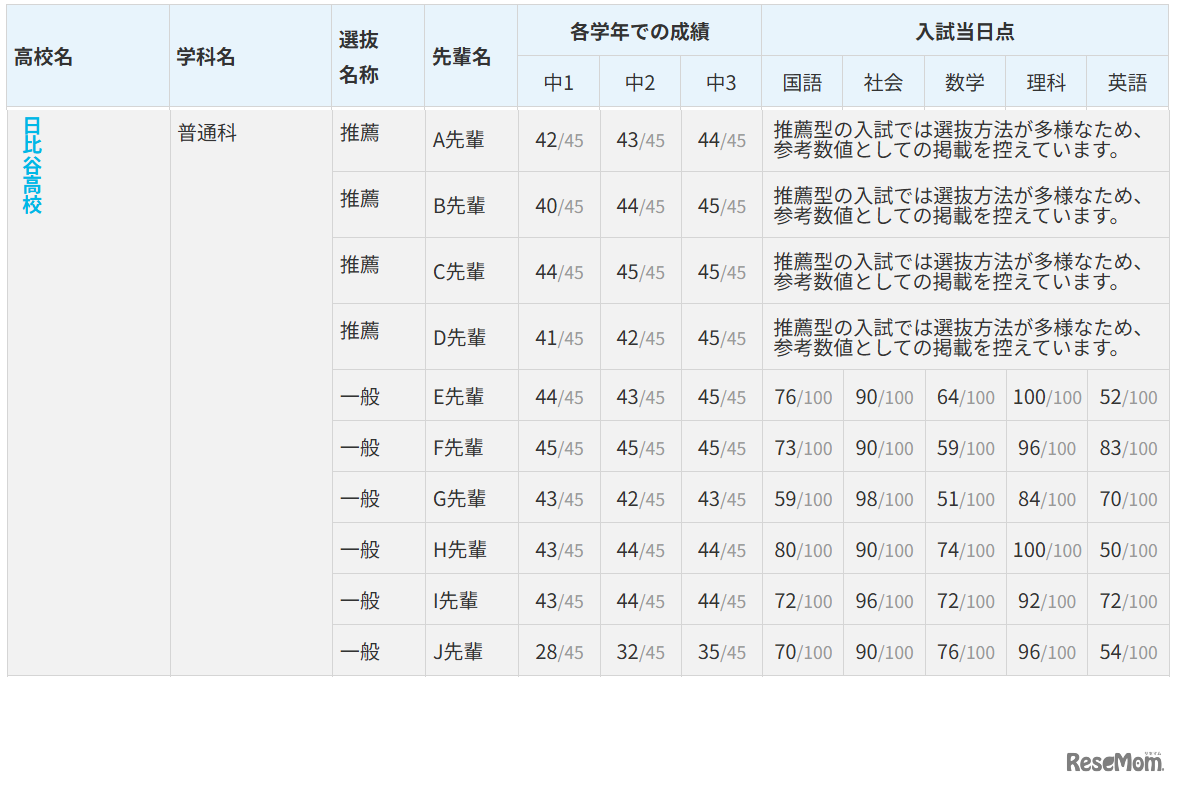The width and height of the screenshot is (1177, 785).
Task: Click 一般 label in E先輩 row
Action: (x=360, y=396)
